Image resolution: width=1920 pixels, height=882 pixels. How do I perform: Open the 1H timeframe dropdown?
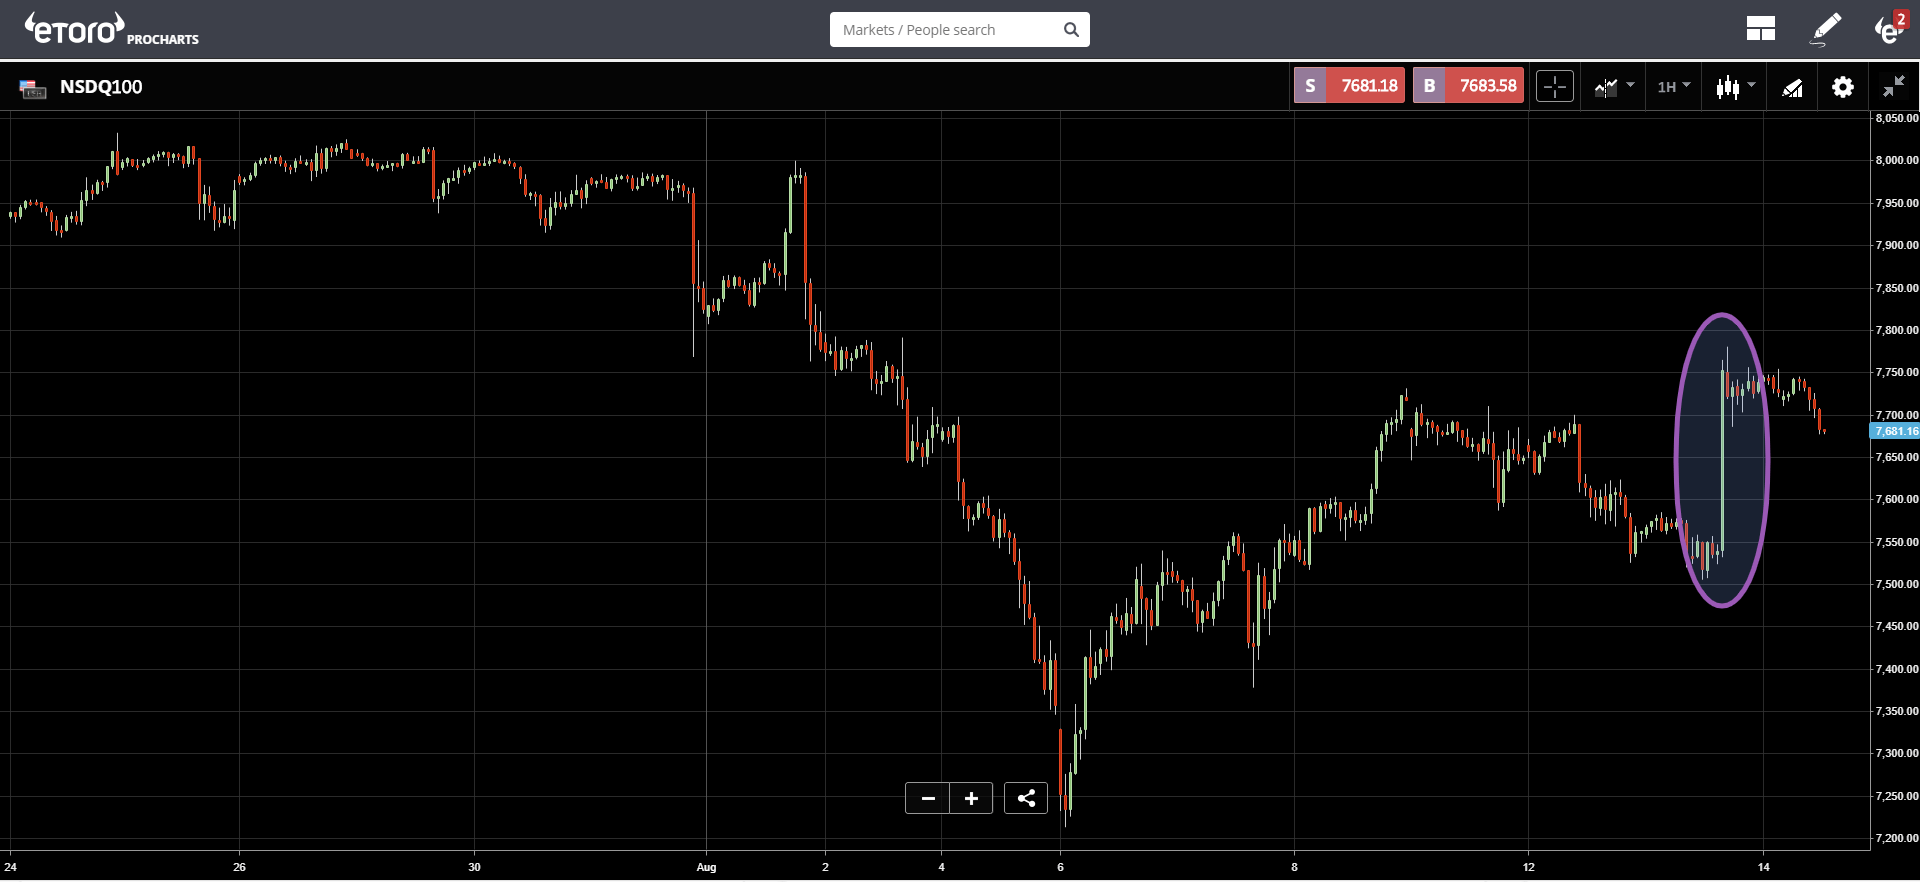tap(1673, 87)
